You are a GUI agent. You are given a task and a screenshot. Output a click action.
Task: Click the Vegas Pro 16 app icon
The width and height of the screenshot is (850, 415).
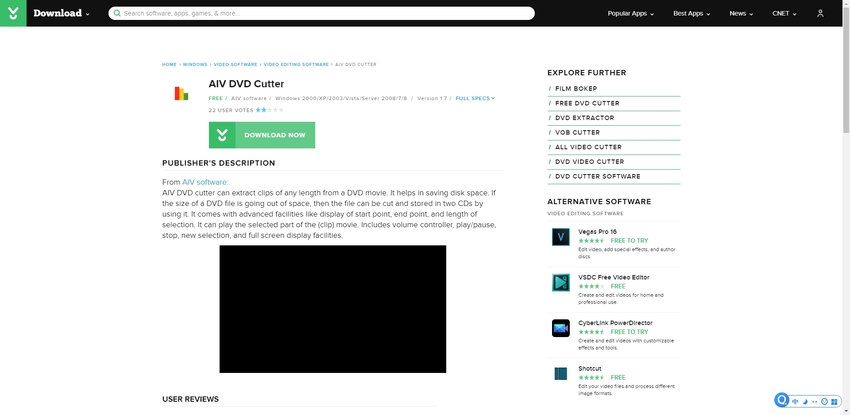point(561,237)
